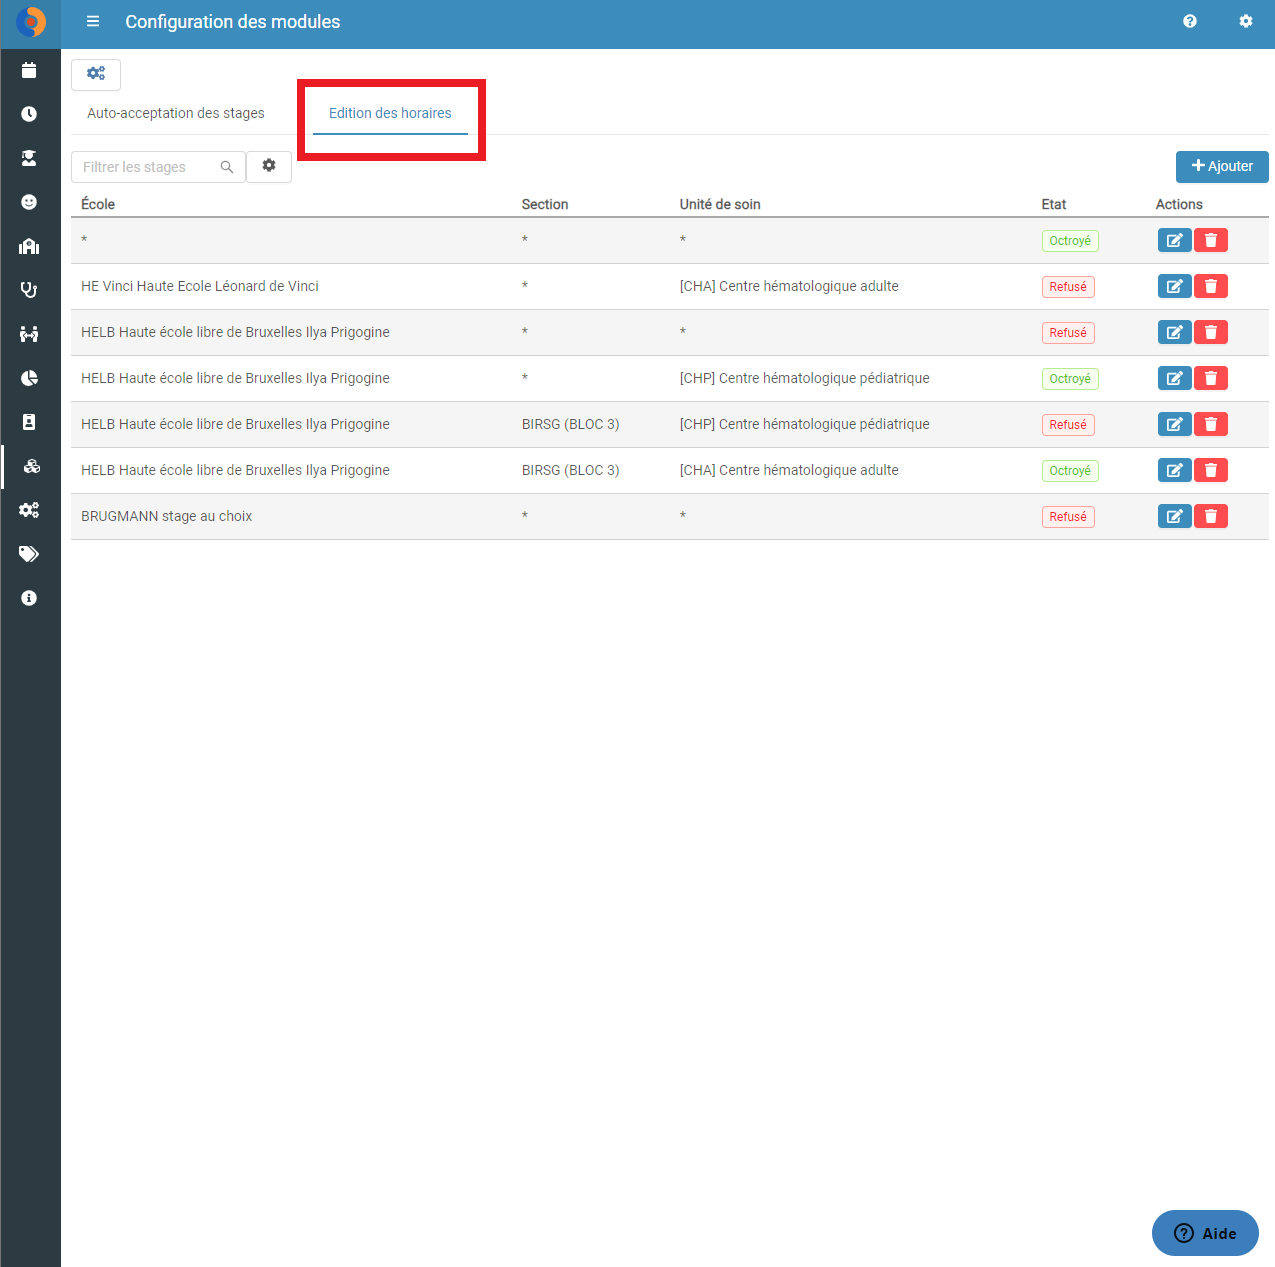Open the stethoscope sidebar icon
This screenshot has width=1275, height=1267.
tap(29, 290)
